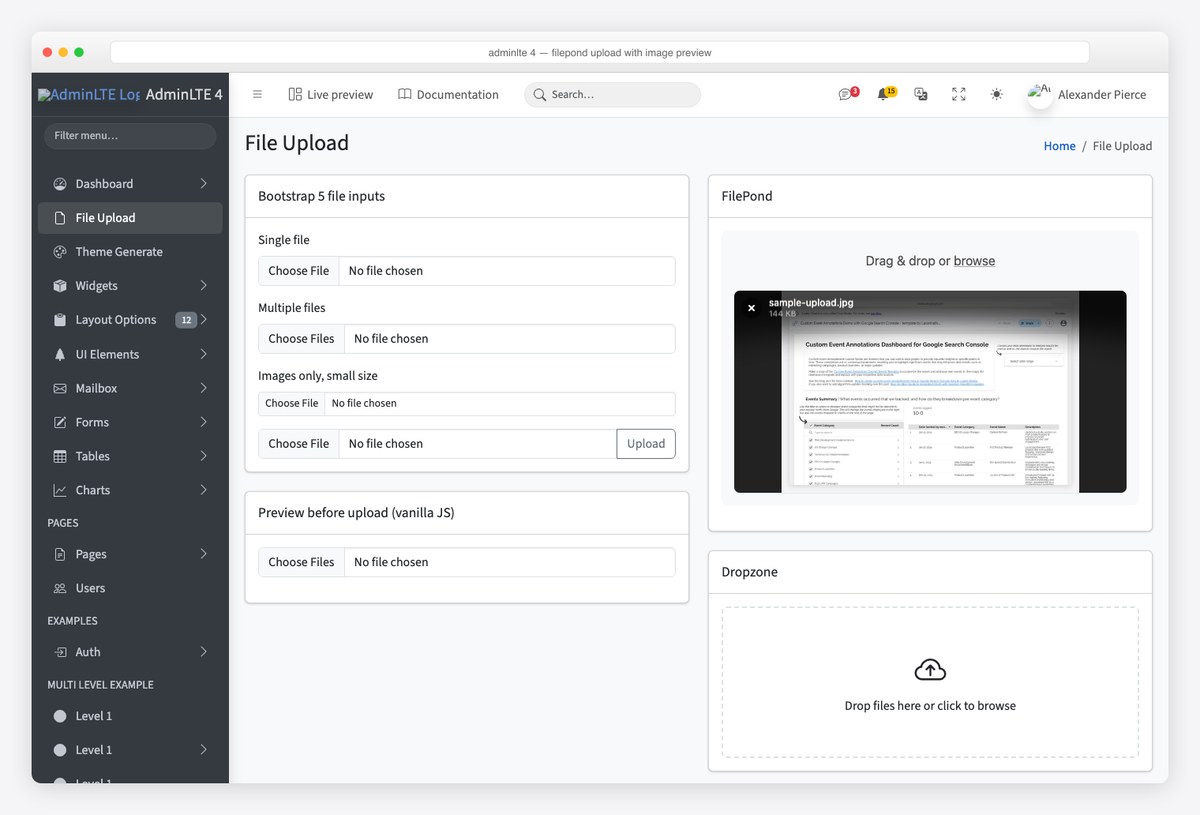Click the Layout Options clipboard icon
This screenshot has height=815, width=1200.
[60, 320]
